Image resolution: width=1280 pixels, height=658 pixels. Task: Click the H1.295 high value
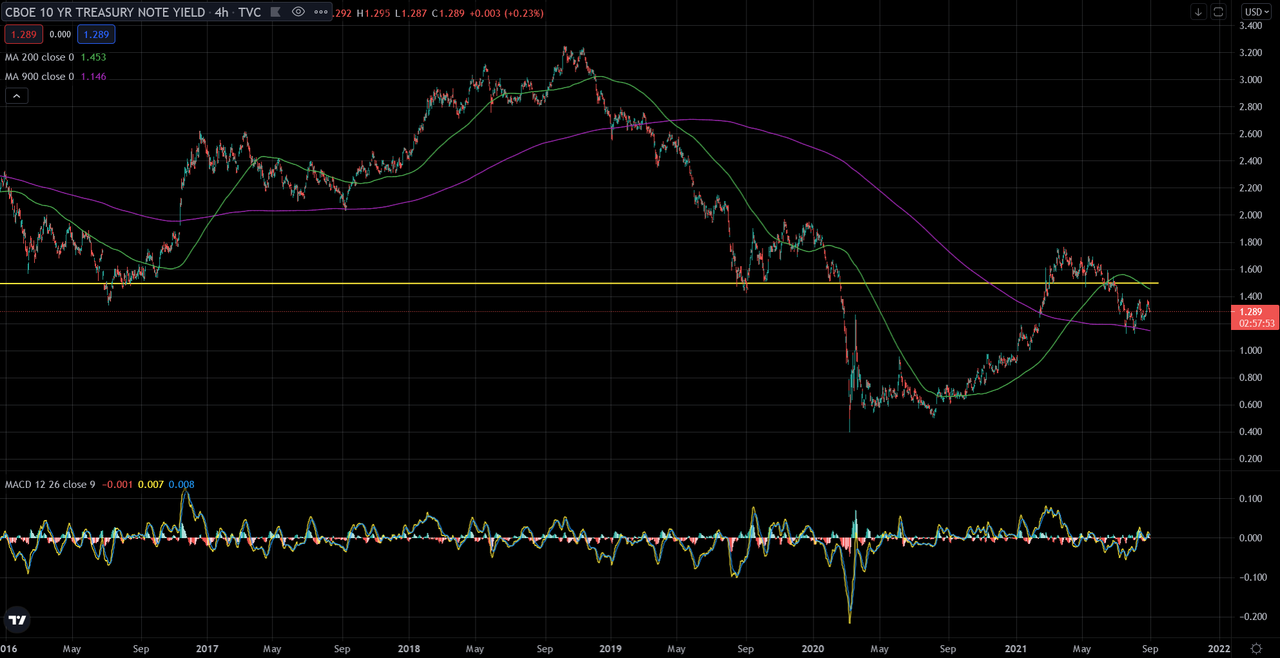tap(376, 12)
